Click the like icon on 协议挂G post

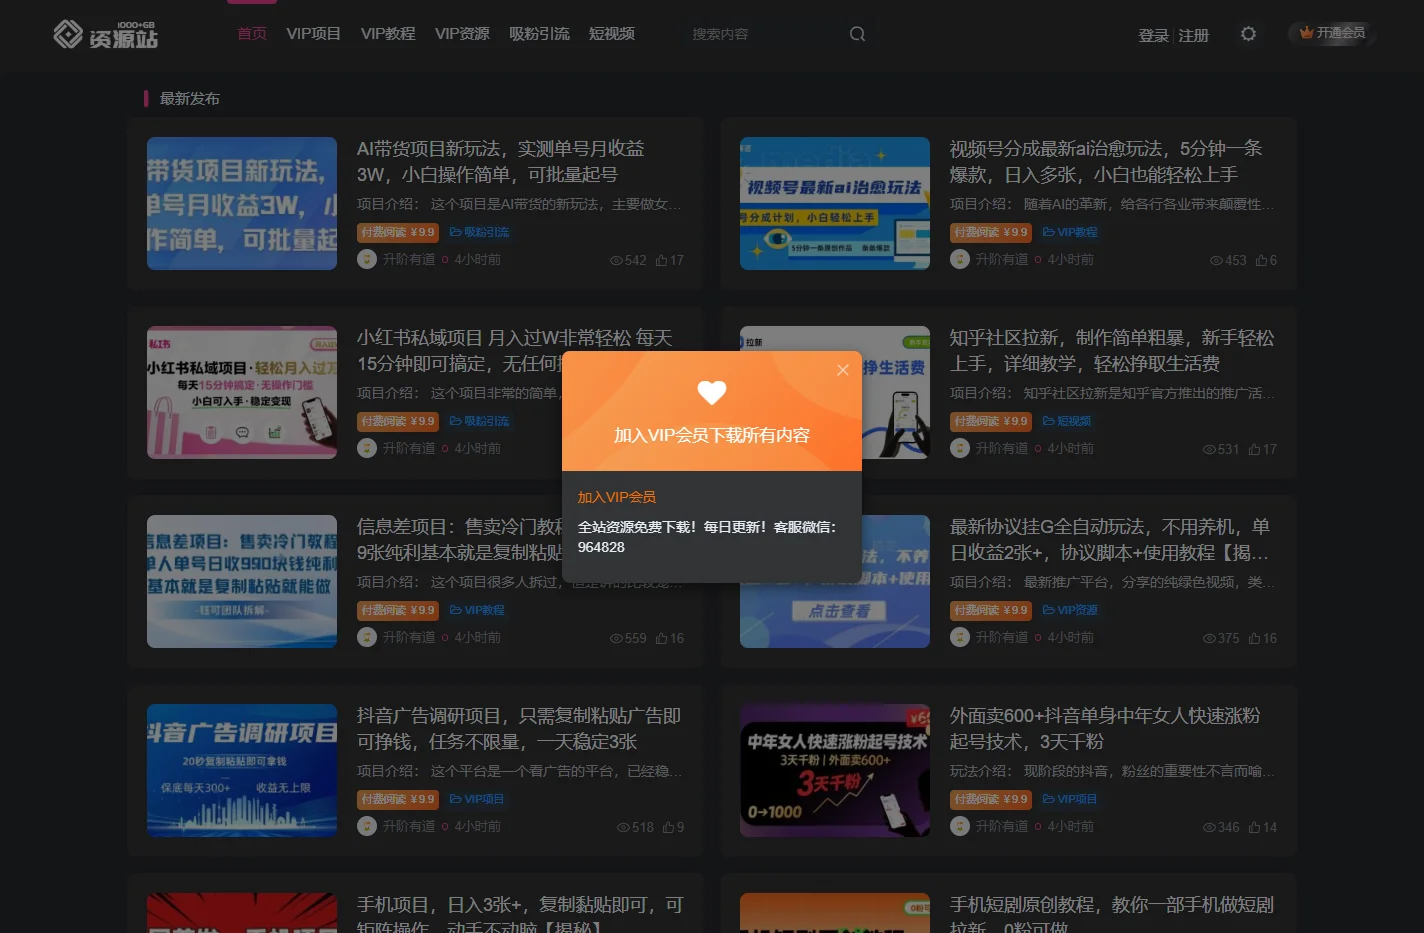coord(1254,638)
